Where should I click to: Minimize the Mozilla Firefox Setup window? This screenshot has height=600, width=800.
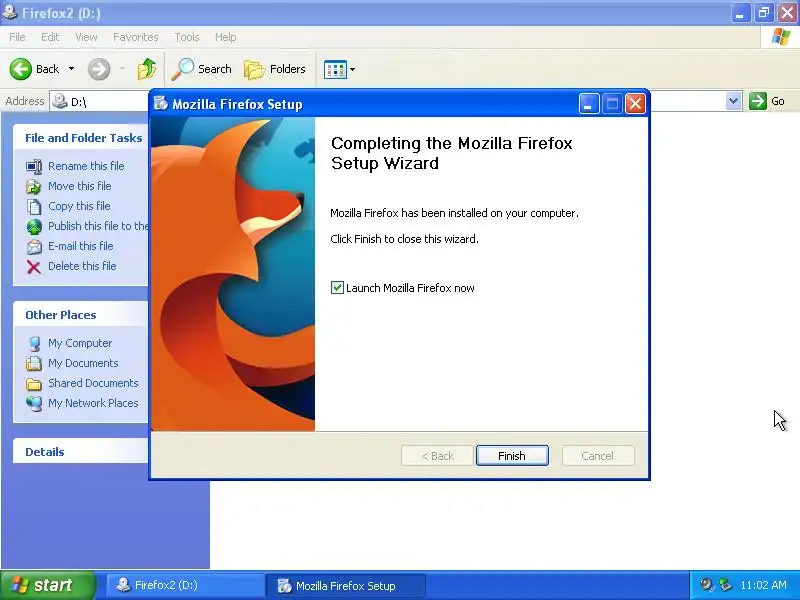[588, 104]
